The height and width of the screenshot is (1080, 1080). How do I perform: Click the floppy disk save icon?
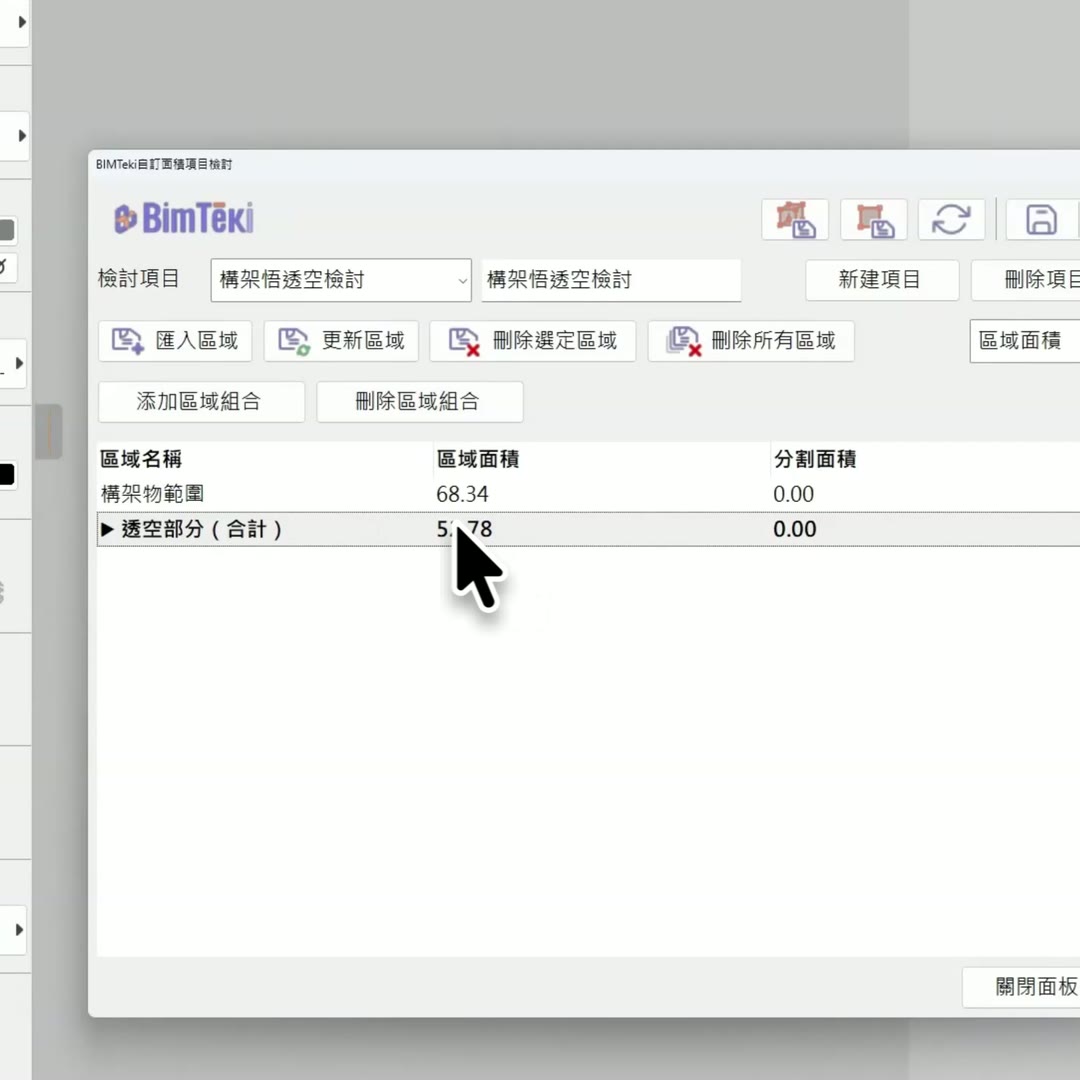point(1041,220)
